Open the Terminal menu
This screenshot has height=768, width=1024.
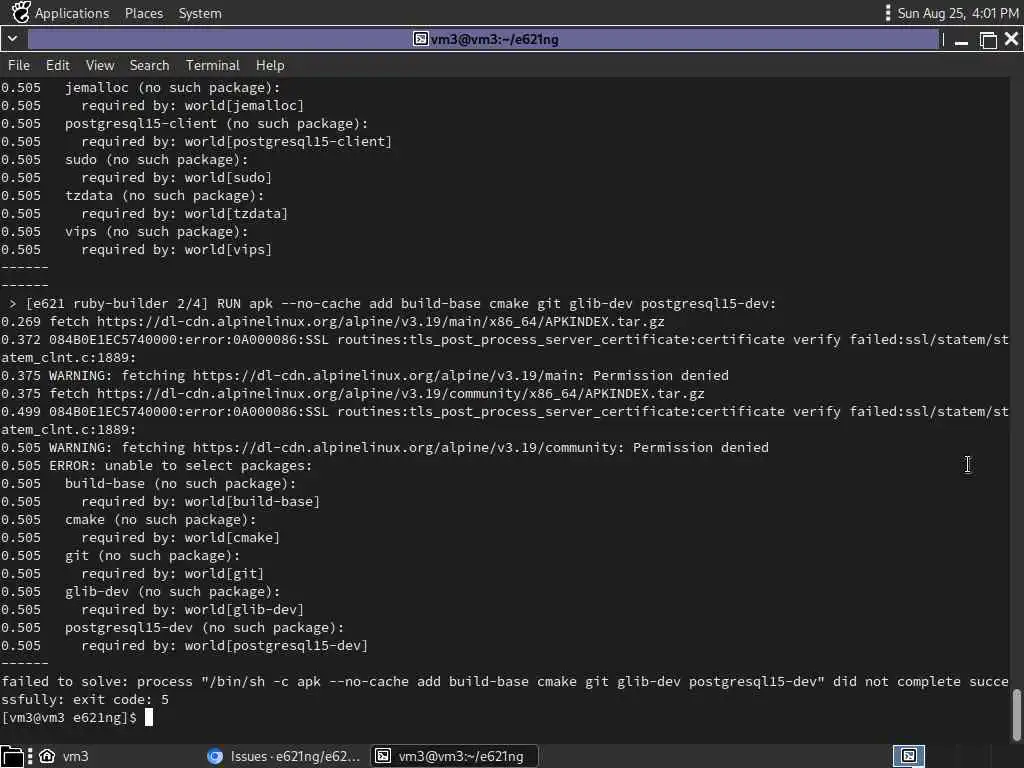coord(213,65)
